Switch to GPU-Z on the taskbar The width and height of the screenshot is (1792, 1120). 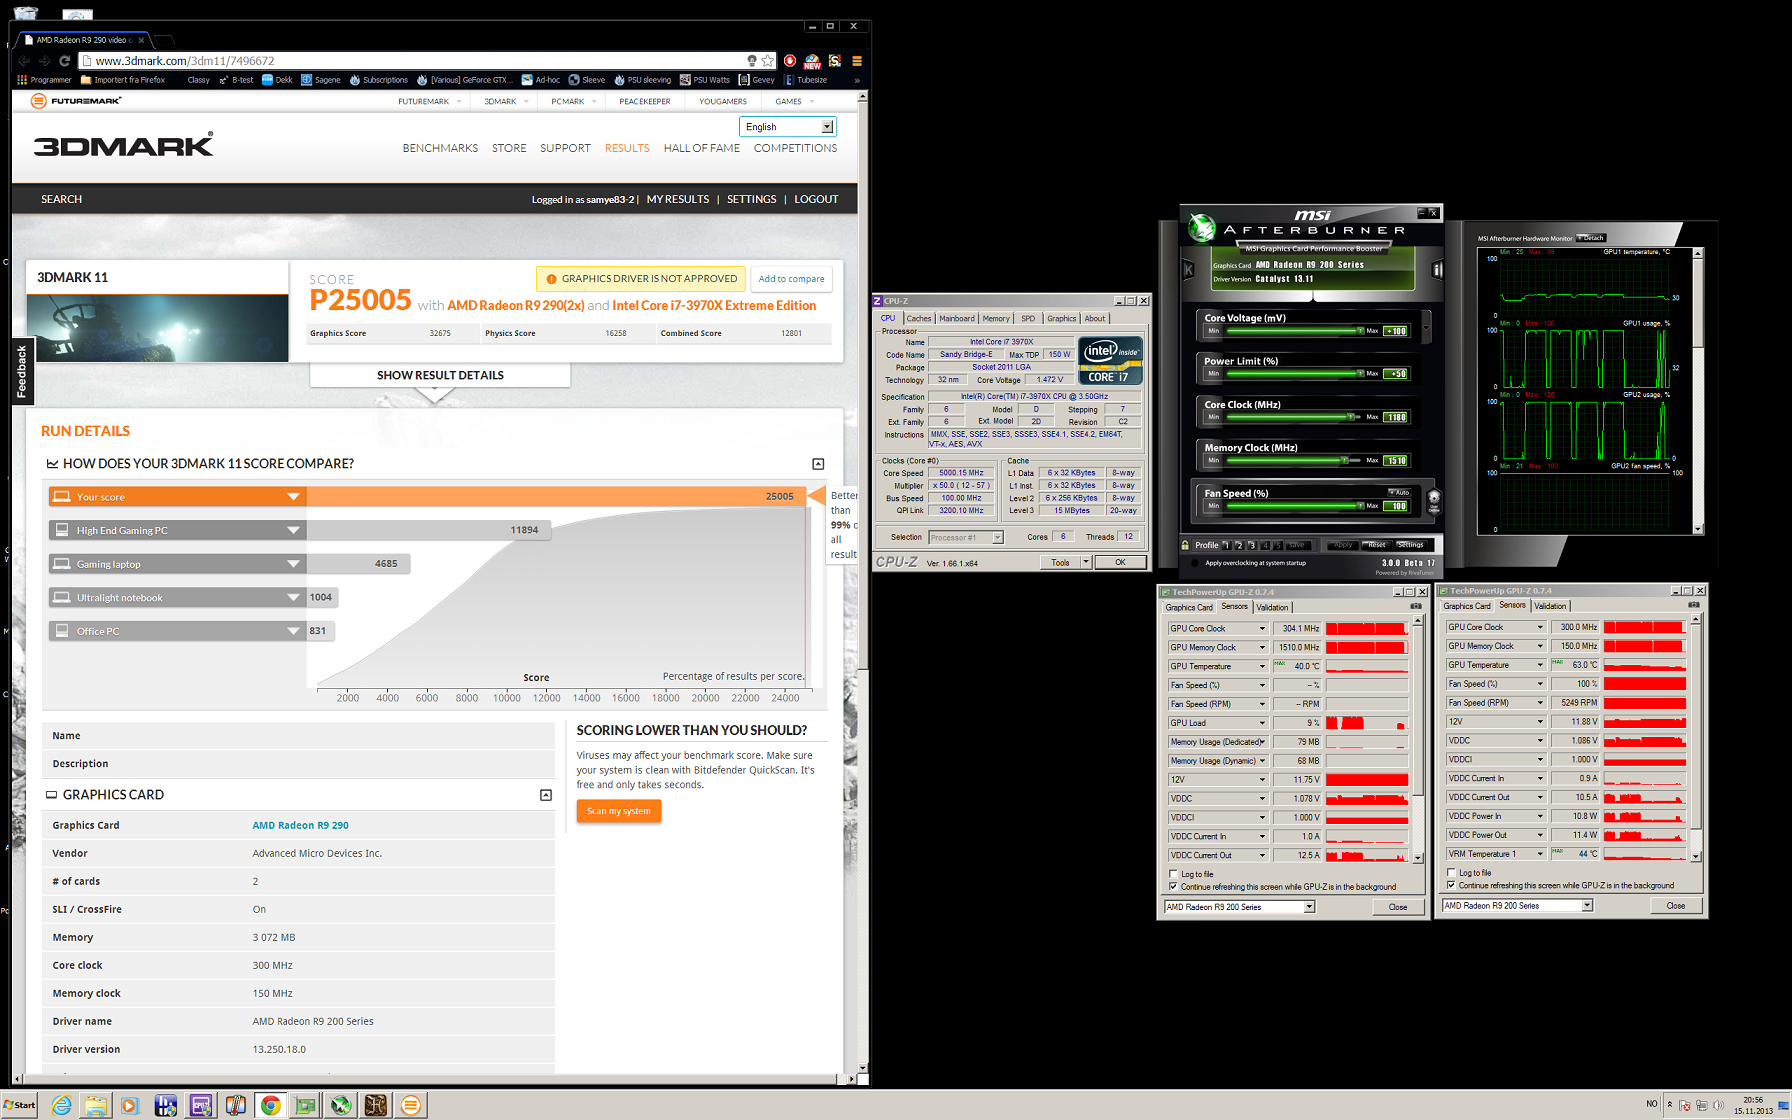tap(305, 1105)
